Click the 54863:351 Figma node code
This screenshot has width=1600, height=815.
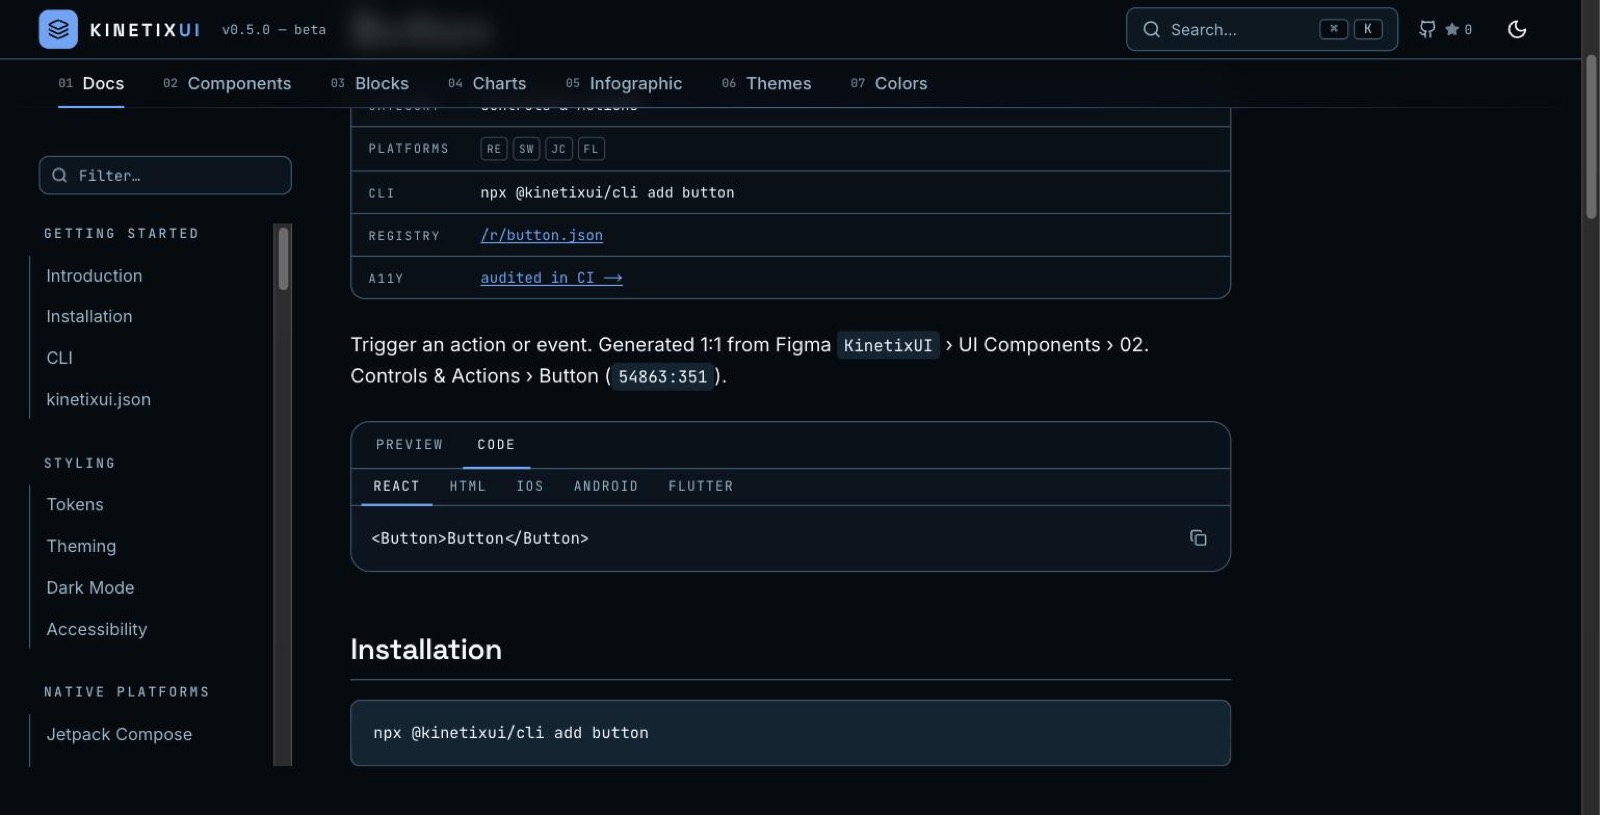click(x=662, y=377)
